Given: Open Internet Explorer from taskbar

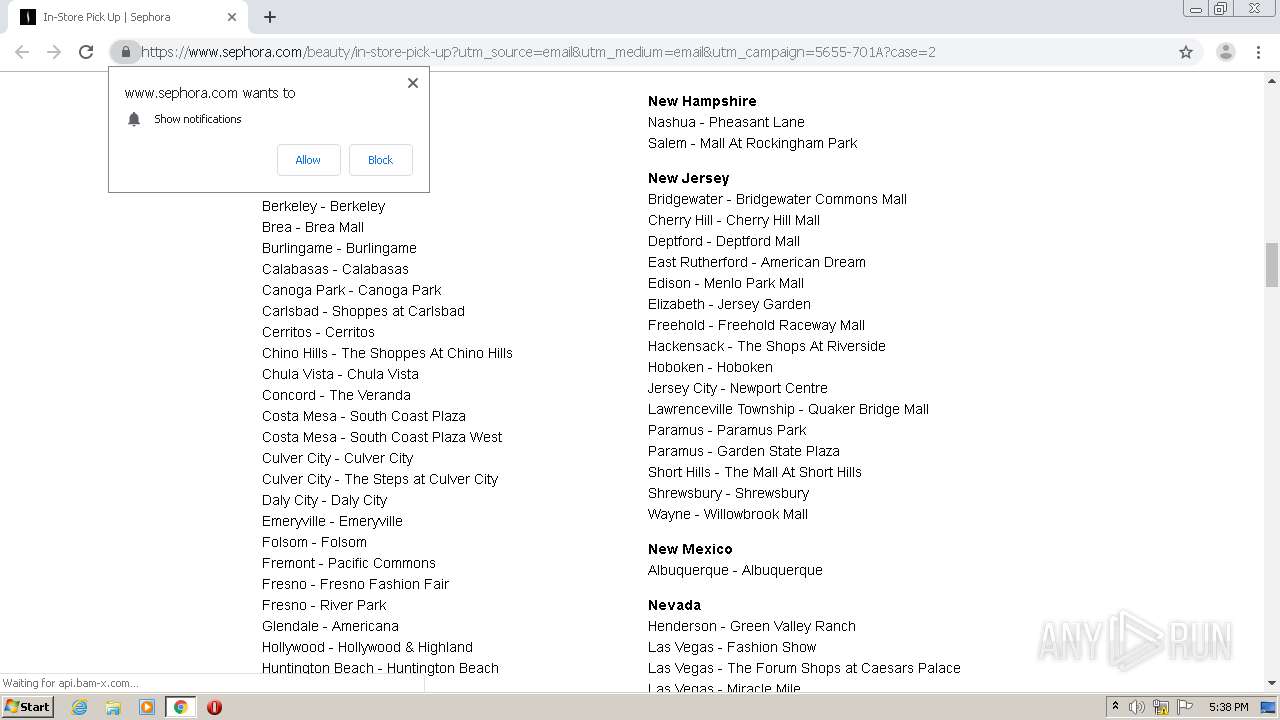Looking at the screenshot, I should [x=79, y=707].
